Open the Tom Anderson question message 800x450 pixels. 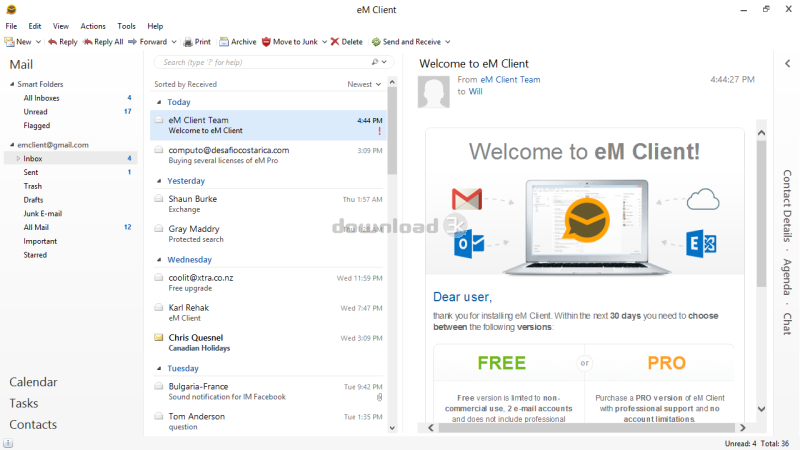(268, 421)
